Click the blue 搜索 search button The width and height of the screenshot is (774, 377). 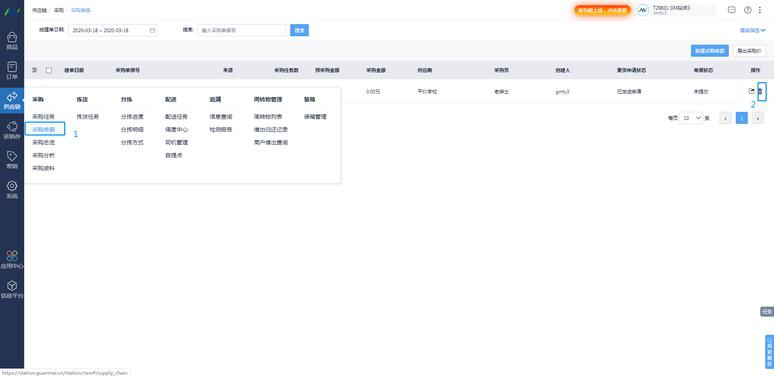pos(299,30)
